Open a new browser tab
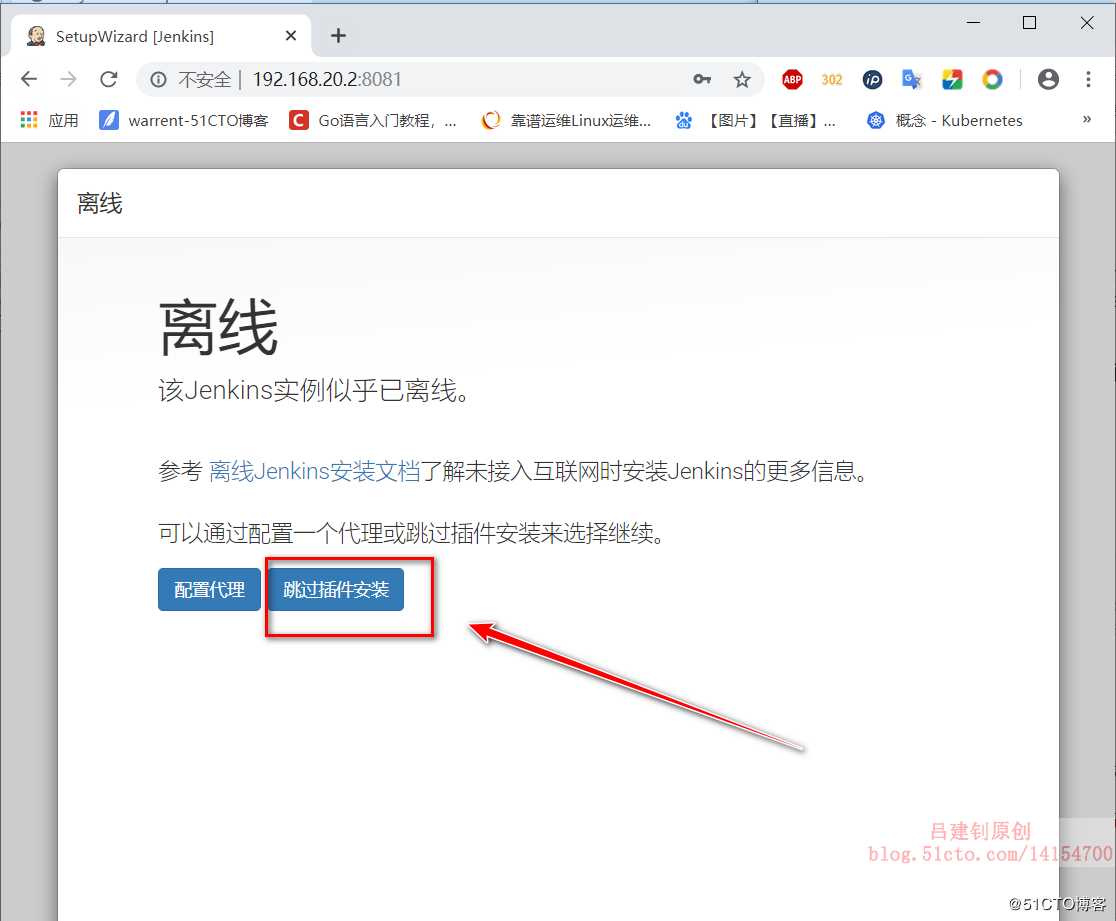This screenshot has height=921, width=1116. pyautogui.click(x=339, y=36)
